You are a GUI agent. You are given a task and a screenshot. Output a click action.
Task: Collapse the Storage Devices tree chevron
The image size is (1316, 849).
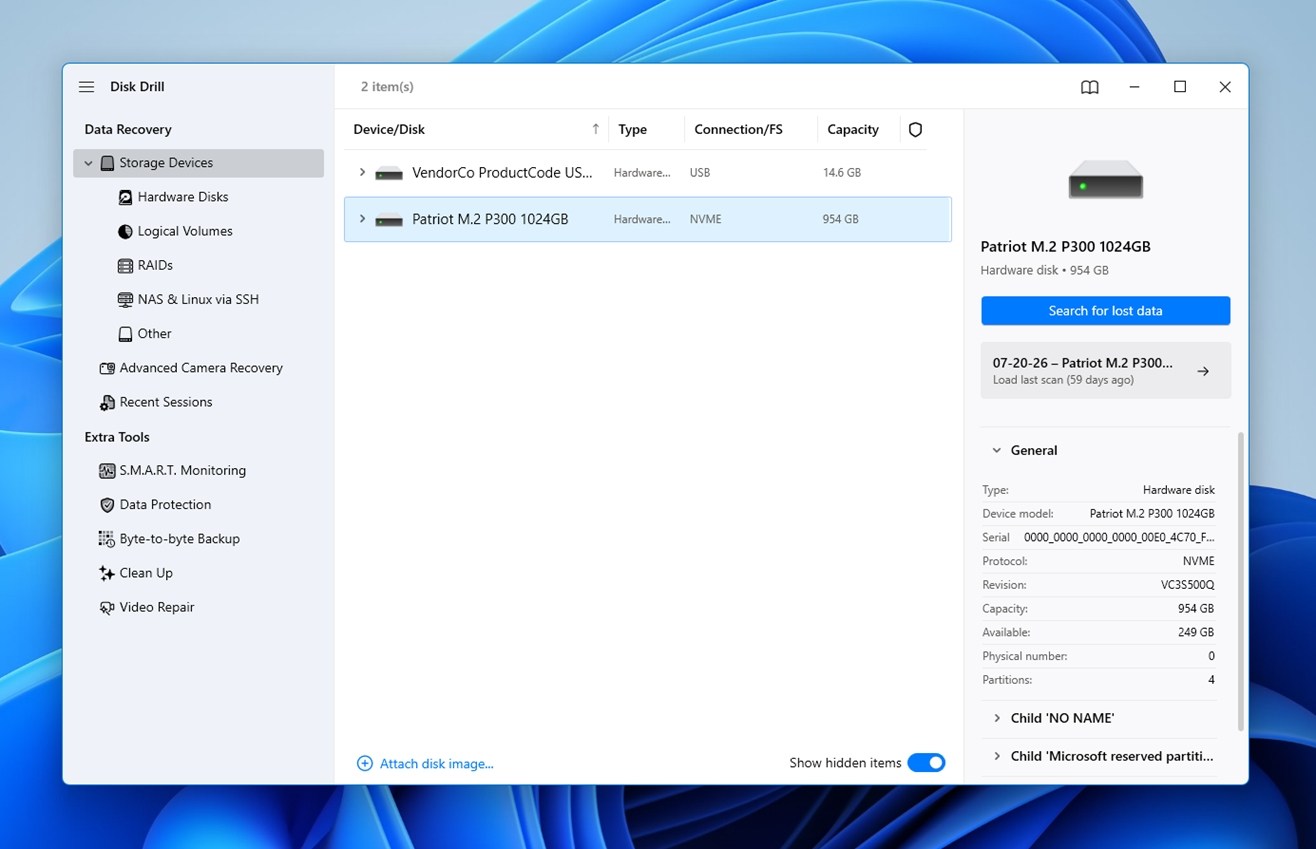tap(88, 163)
